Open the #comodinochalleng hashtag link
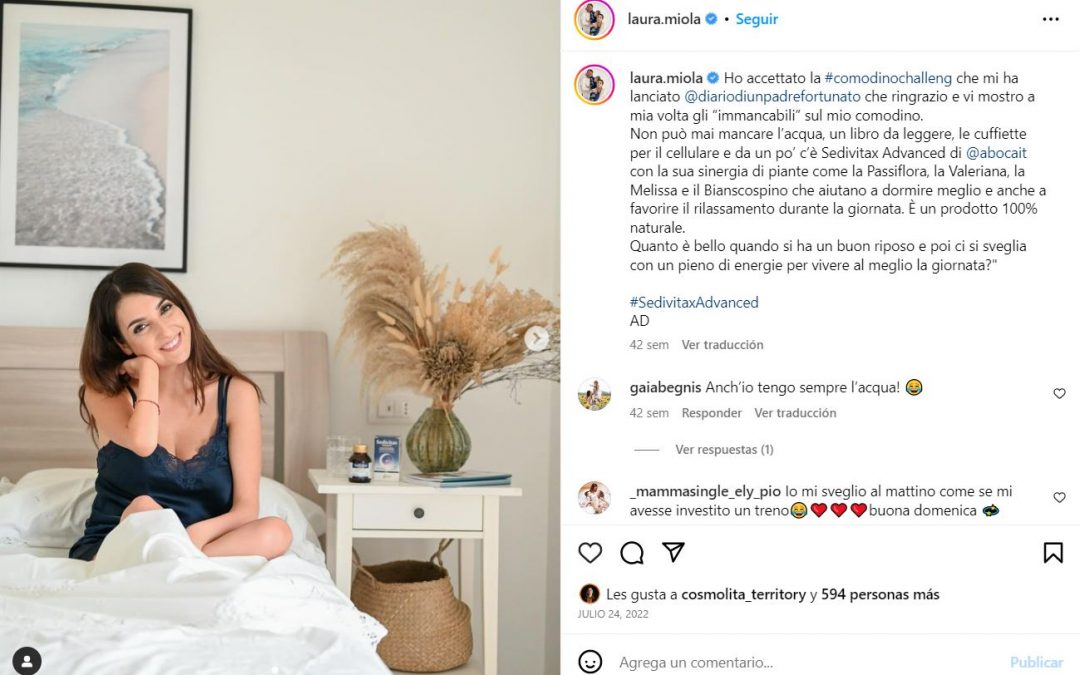Screen dimensions: 1080x675 tap(888, 78)
